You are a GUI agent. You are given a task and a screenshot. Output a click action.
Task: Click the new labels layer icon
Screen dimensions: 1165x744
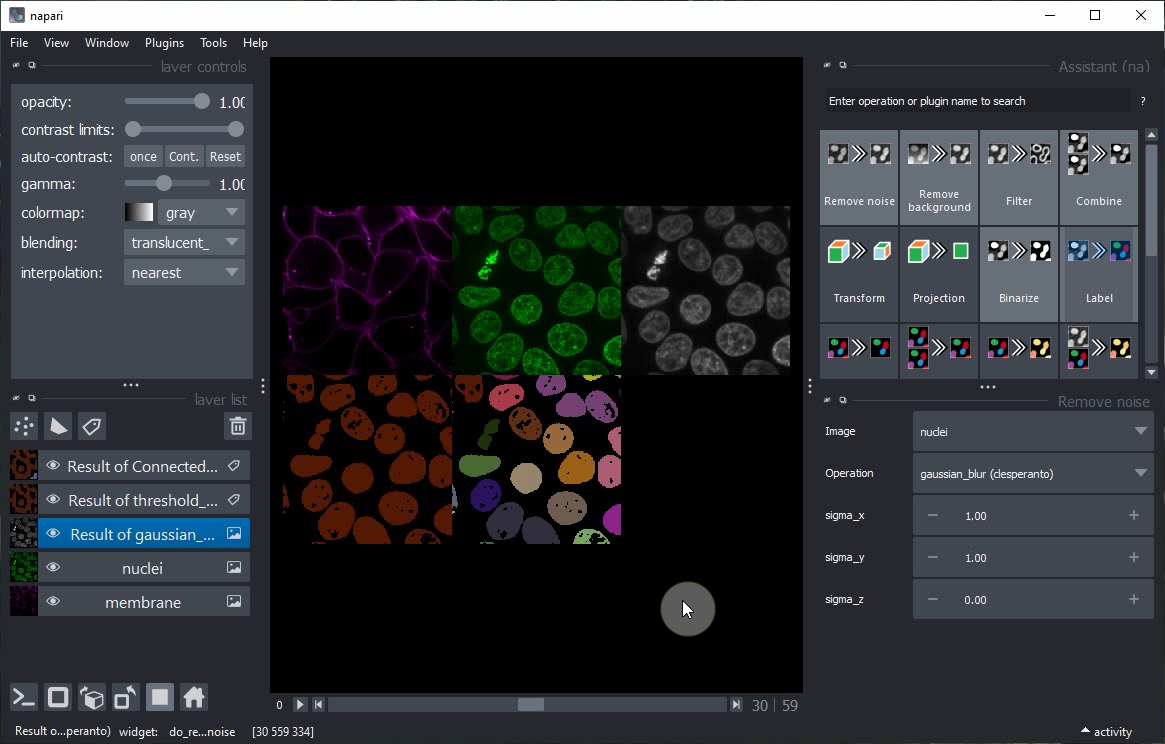(92, 427)
